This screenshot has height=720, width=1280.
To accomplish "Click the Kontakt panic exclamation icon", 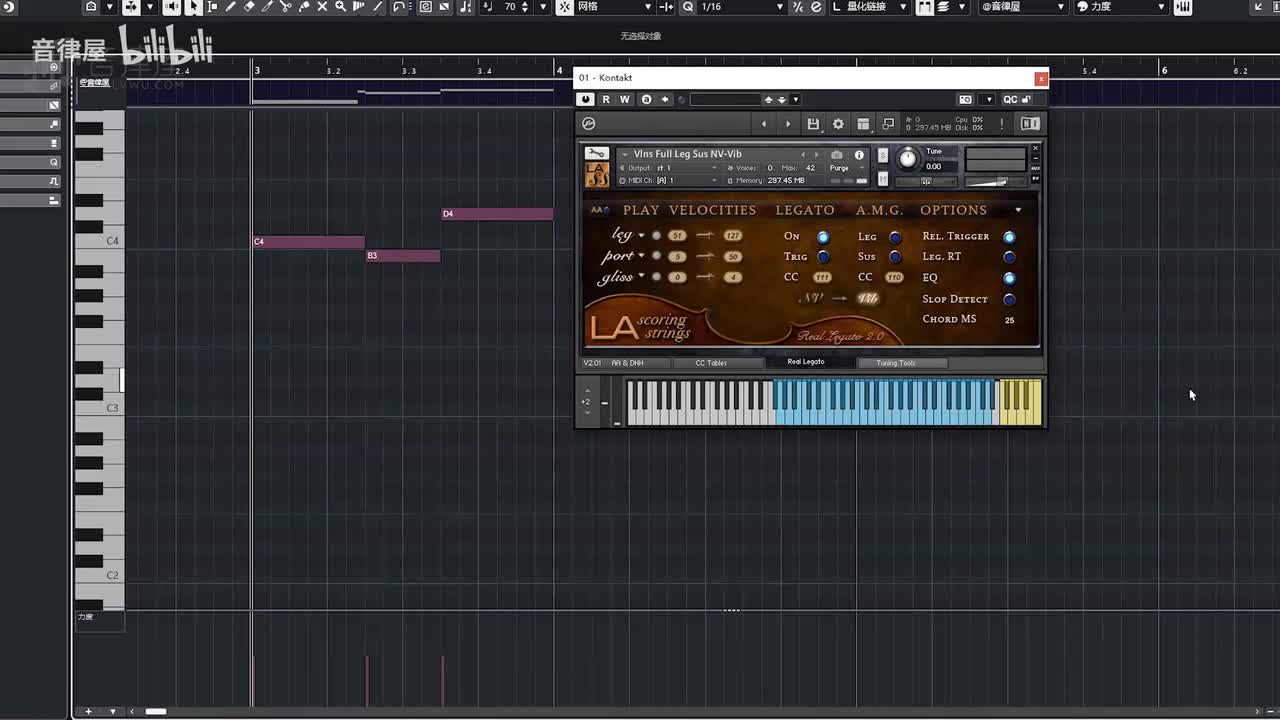I will click(1003, 124).
